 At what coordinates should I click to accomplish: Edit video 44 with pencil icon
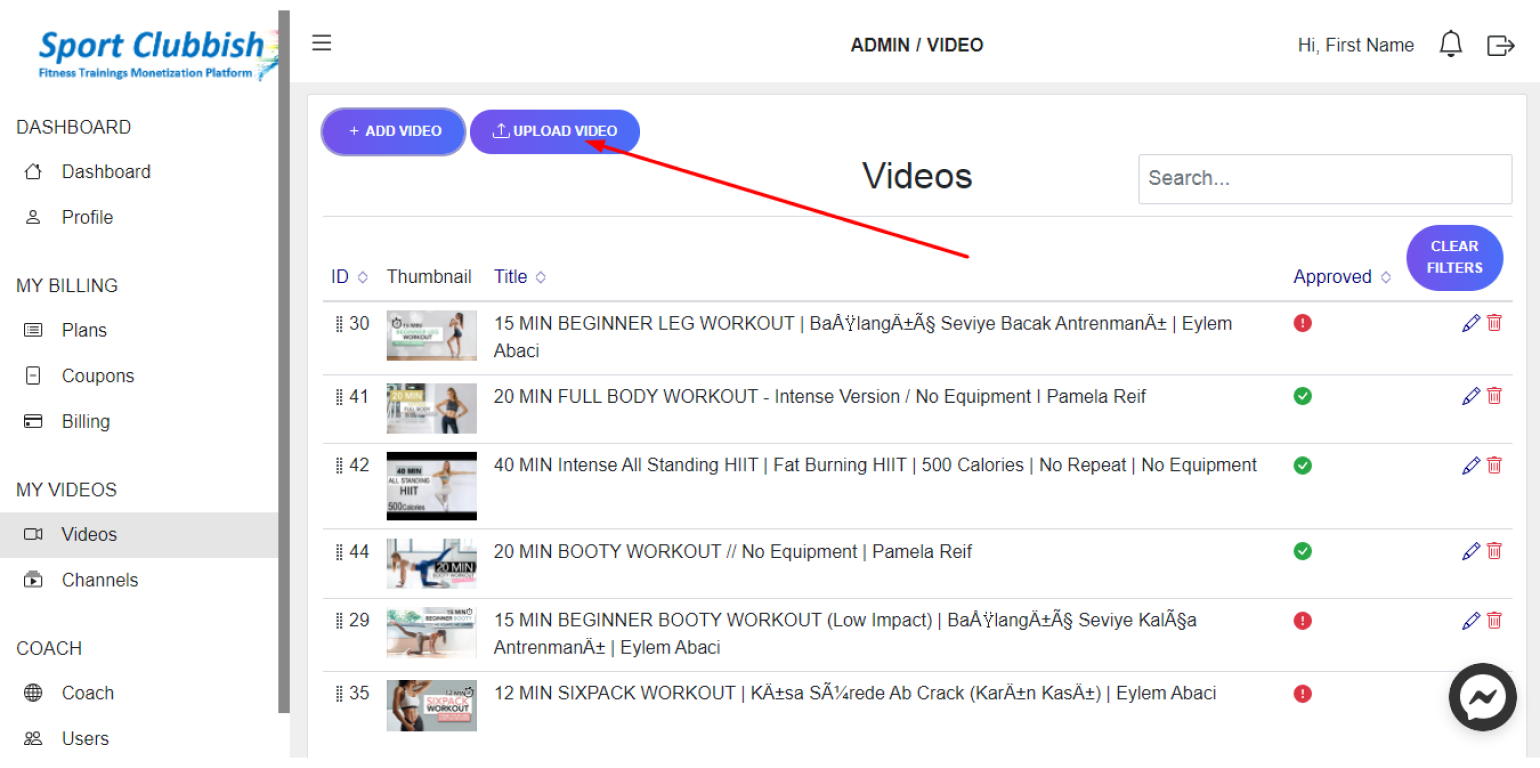click(x=1470, y=551)
